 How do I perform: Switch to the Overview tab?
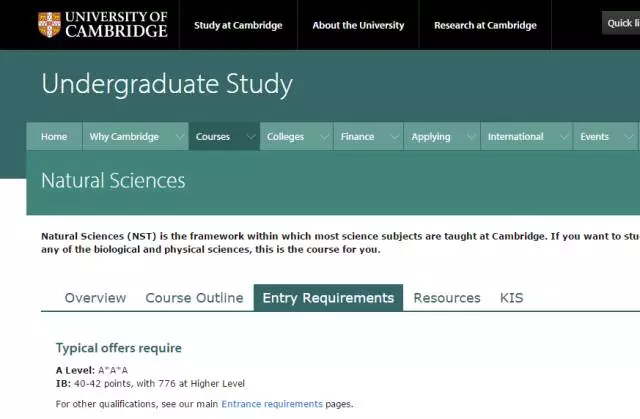point(95,298)
